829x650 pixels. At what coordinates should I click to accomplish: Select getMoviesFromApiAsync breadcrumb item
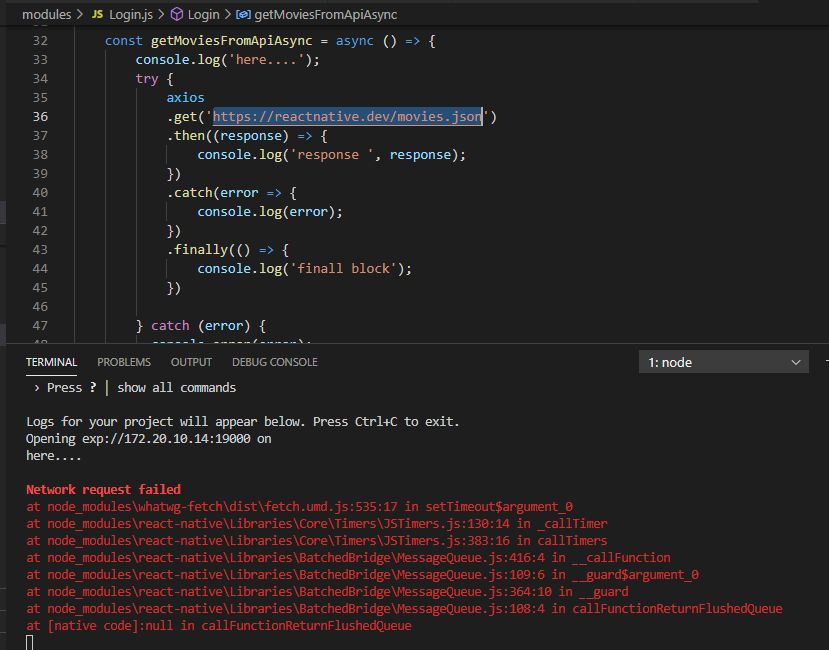[x=326, y=14]
